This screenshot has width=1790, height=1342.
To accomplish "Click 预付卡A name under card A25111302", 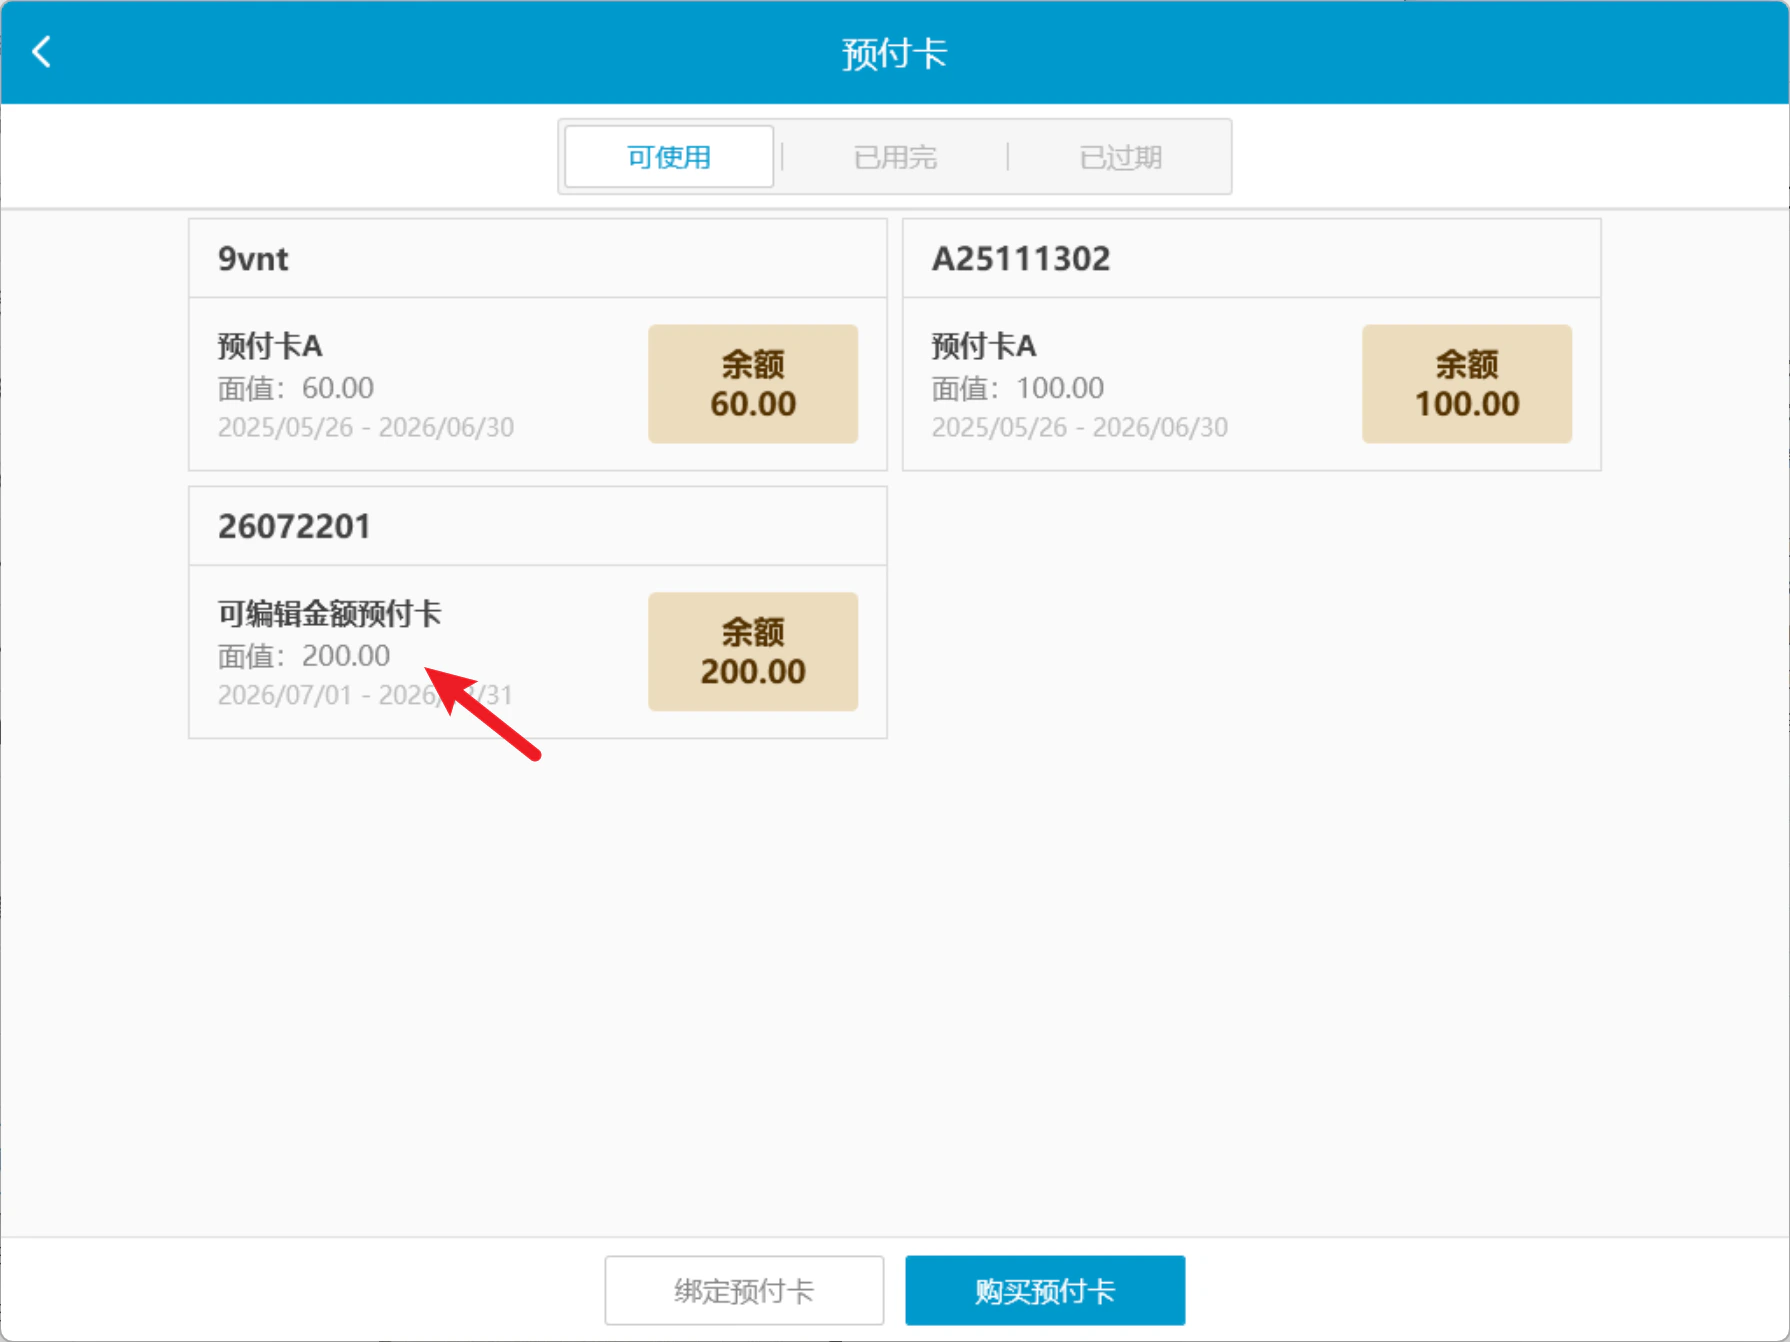I will [984, 346].
